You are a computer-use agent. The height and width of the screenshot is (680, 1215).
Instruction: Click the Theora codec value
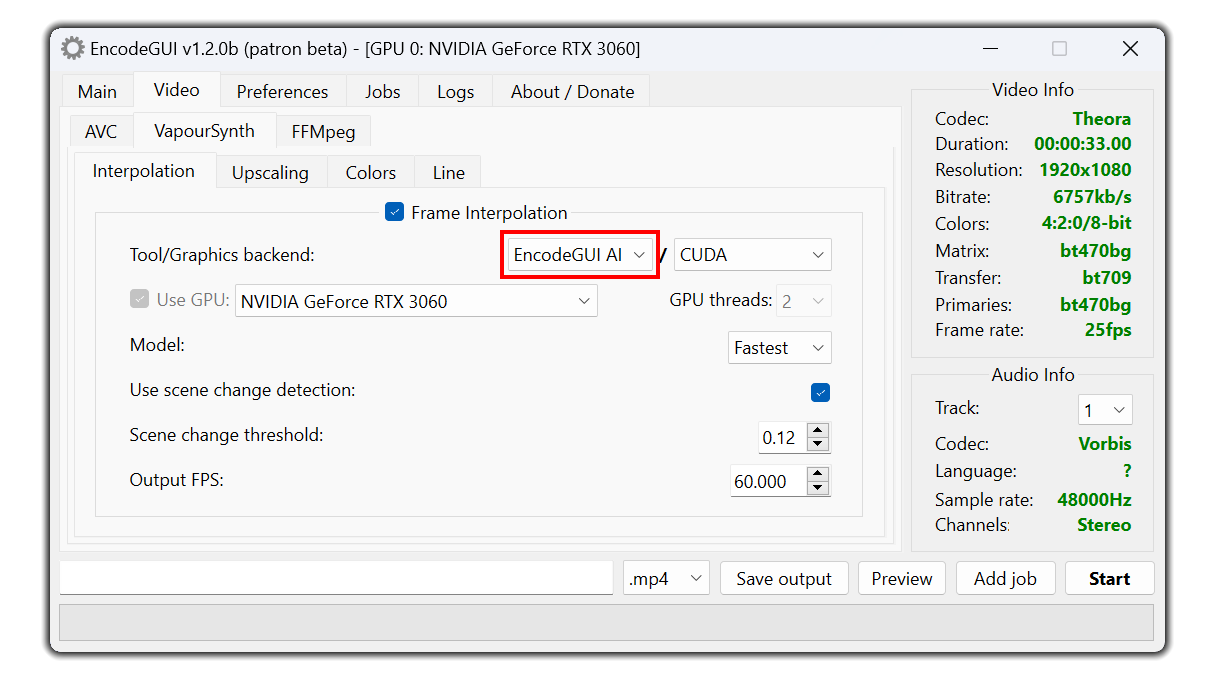click(x=1102, y=119)
